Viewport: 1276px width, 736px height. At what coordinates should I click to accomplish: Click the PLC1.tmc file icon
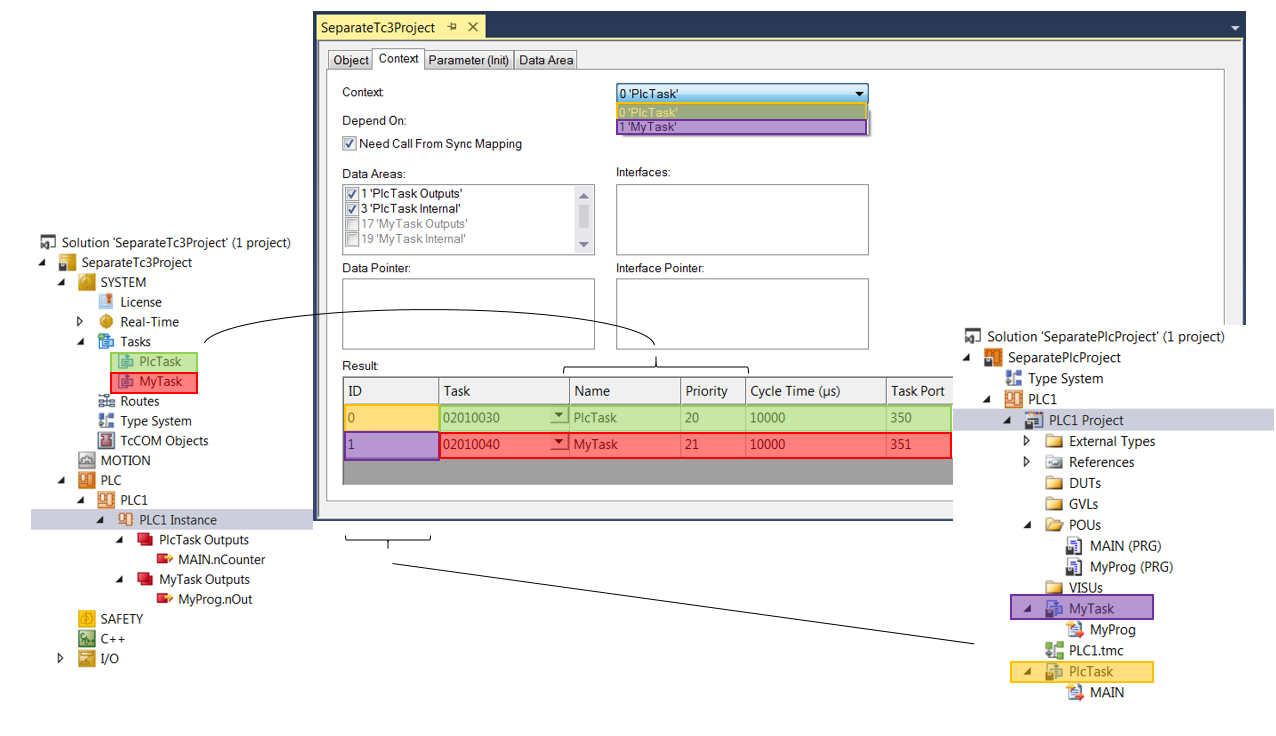[x=1054, y=650]
